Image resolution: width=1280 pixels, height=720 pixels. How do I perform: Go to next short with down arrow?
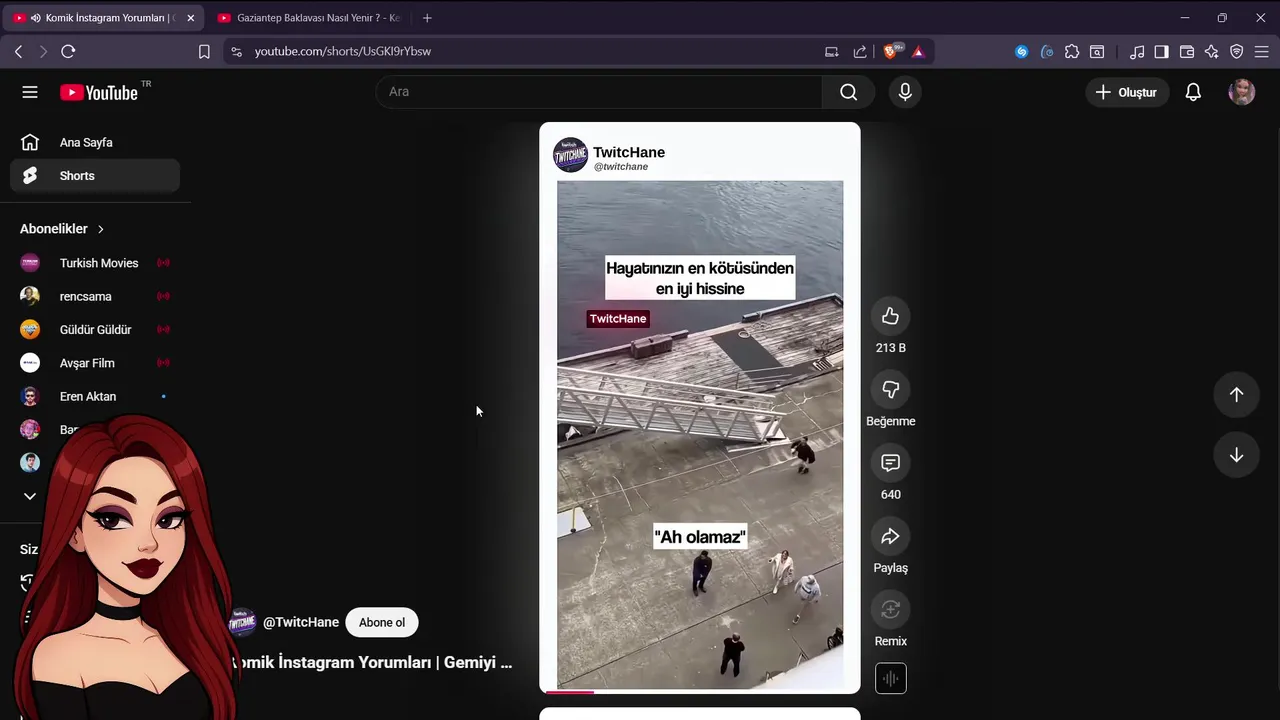(1236, 455)
